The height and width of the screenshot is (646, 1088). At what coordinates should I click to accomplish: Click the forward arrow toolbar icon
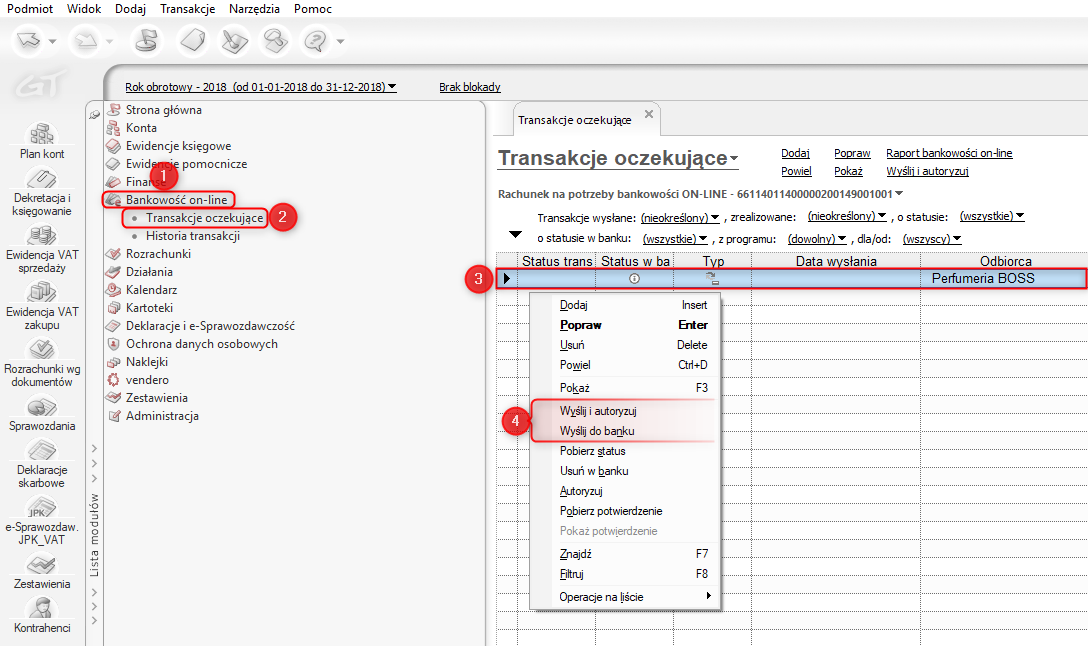pos(86,40)
